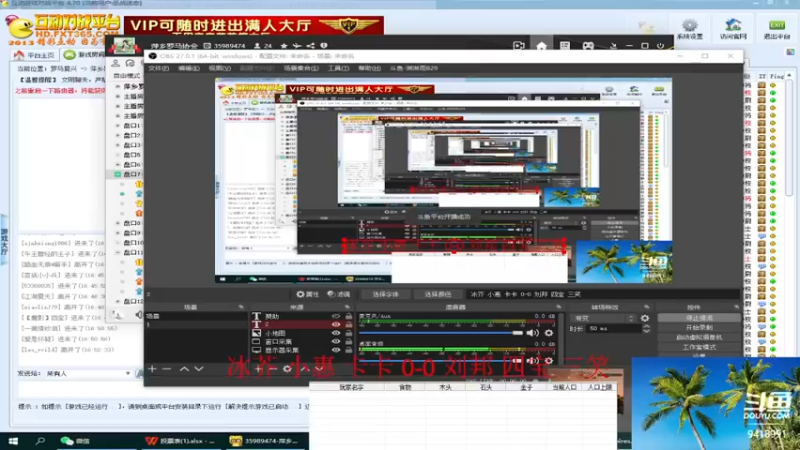Toggle lock on 赞助 source

(348, 316)
